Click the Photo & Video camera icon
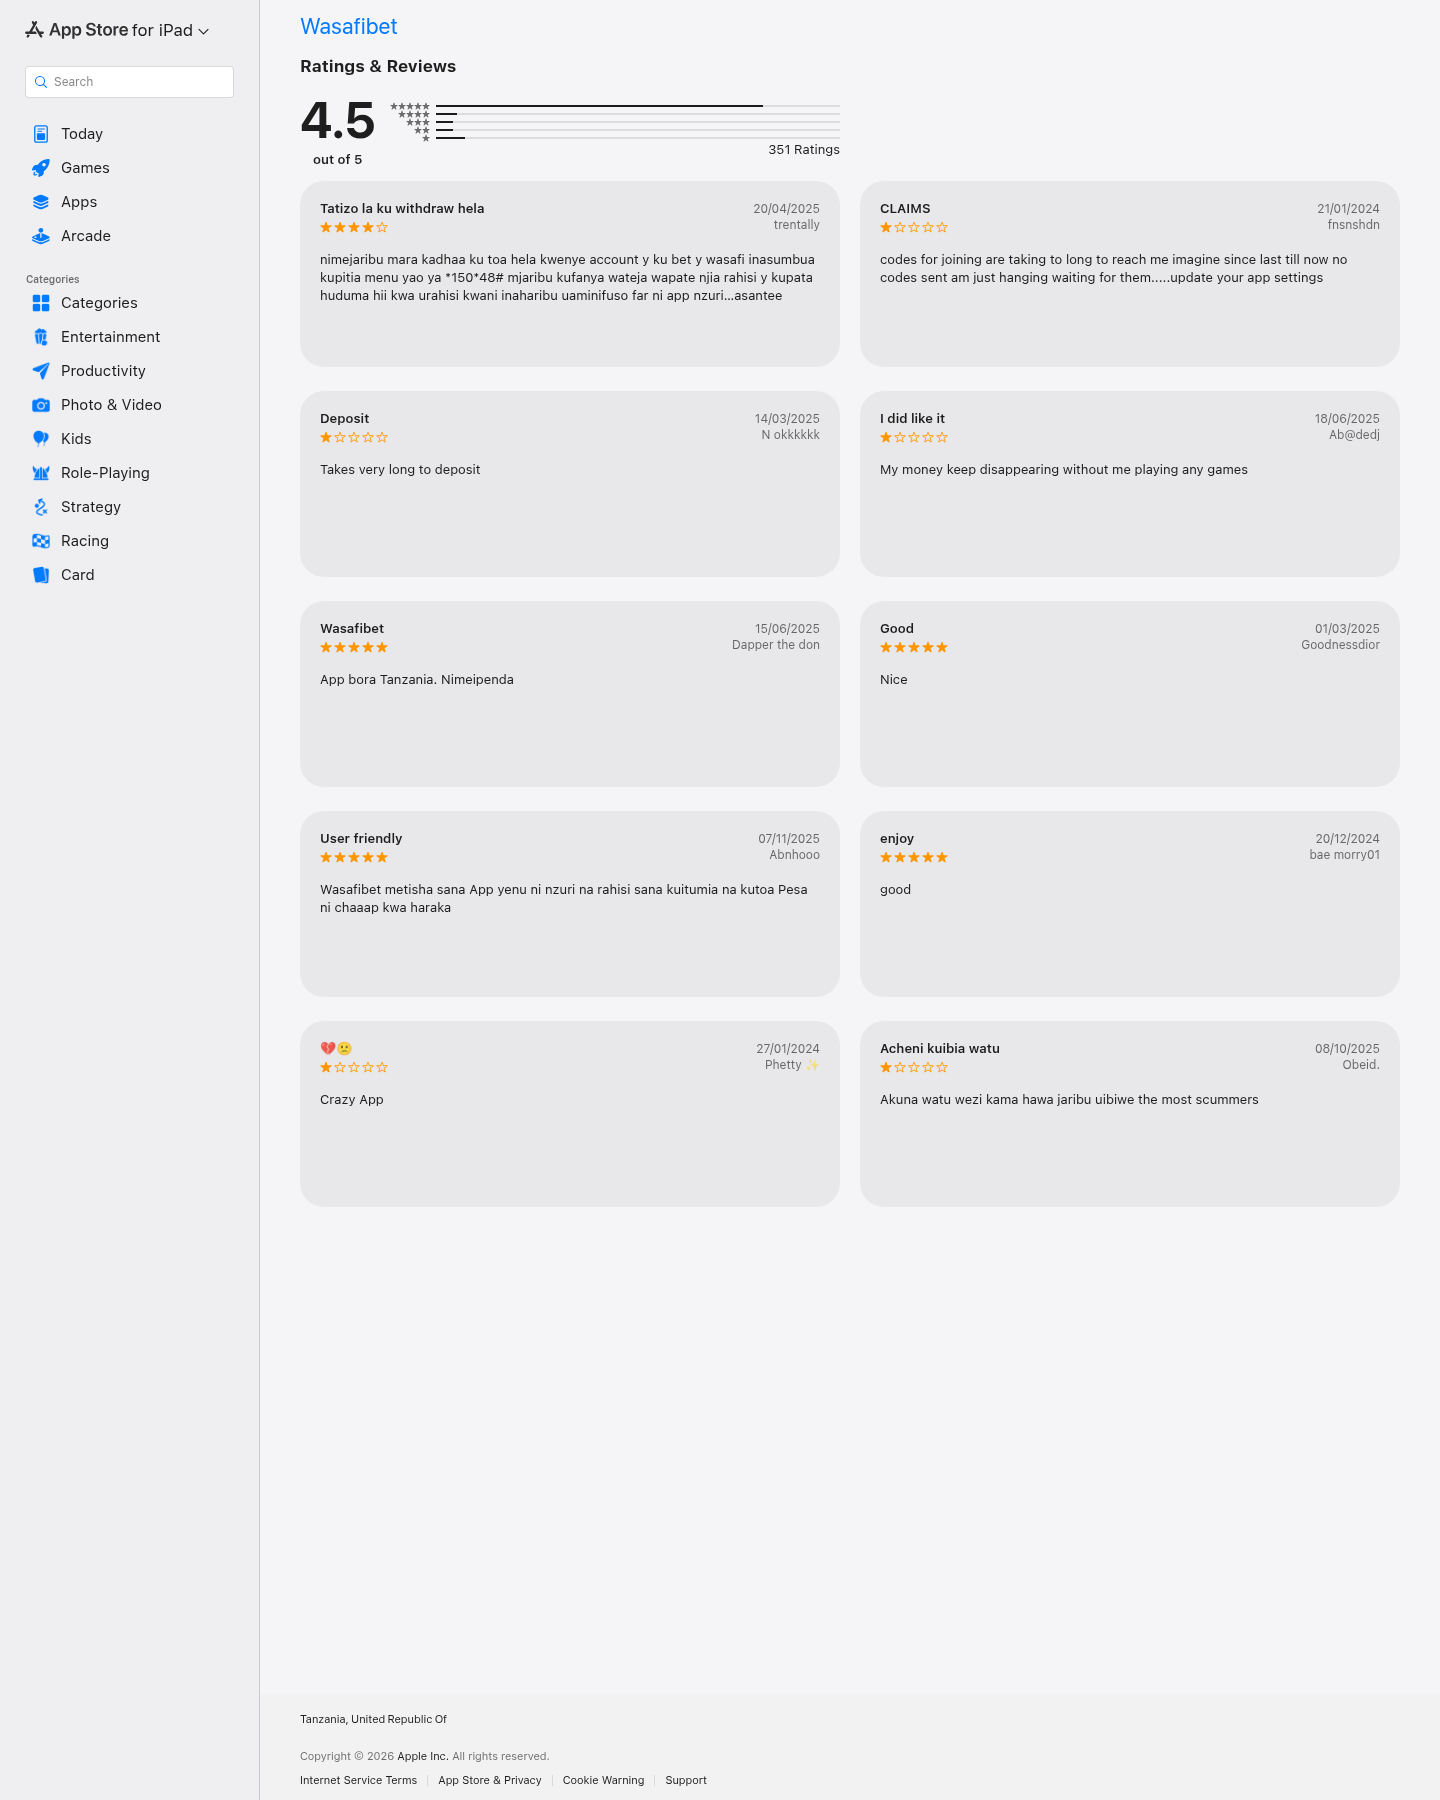1440x1800 pixels. (x=41, y=405)
